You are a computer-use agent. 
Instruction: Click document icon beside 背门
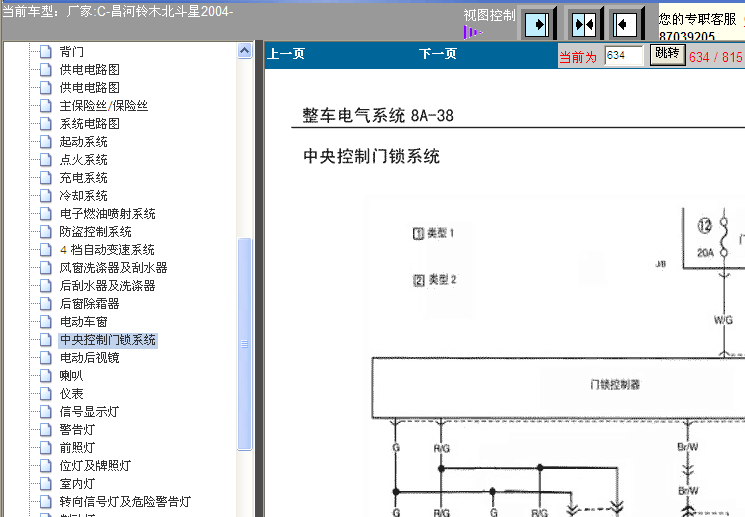[46, 51]
